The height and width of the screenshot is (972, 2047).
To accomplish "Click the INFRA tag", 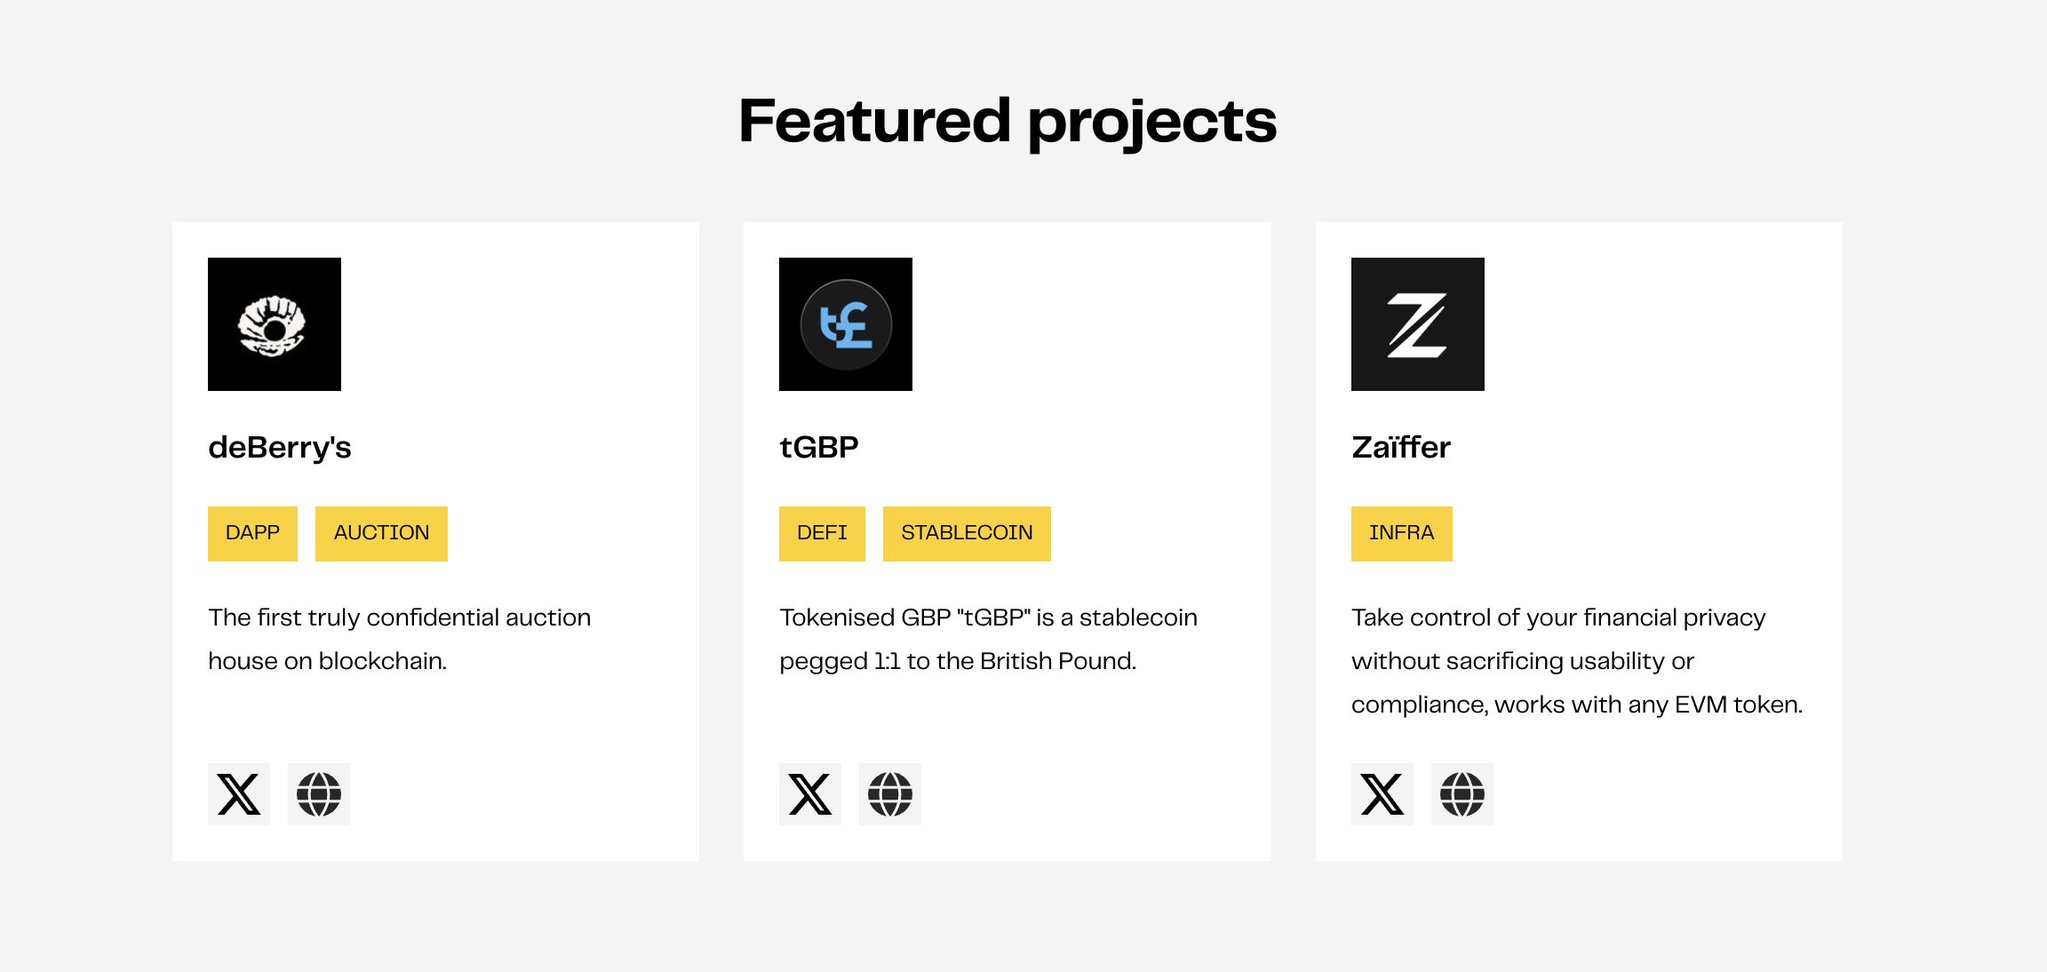I will click(x=1401, y=533).
